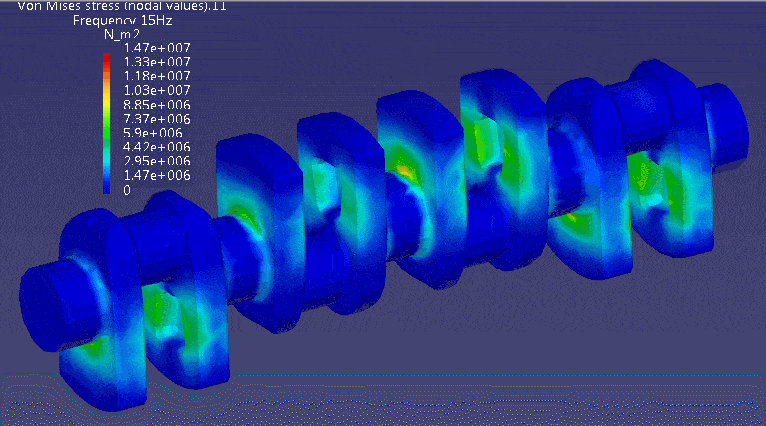The image size is (766, 426).
Task: Select the 5.9e+006 legend value
Action: click(x=152, y=133)
